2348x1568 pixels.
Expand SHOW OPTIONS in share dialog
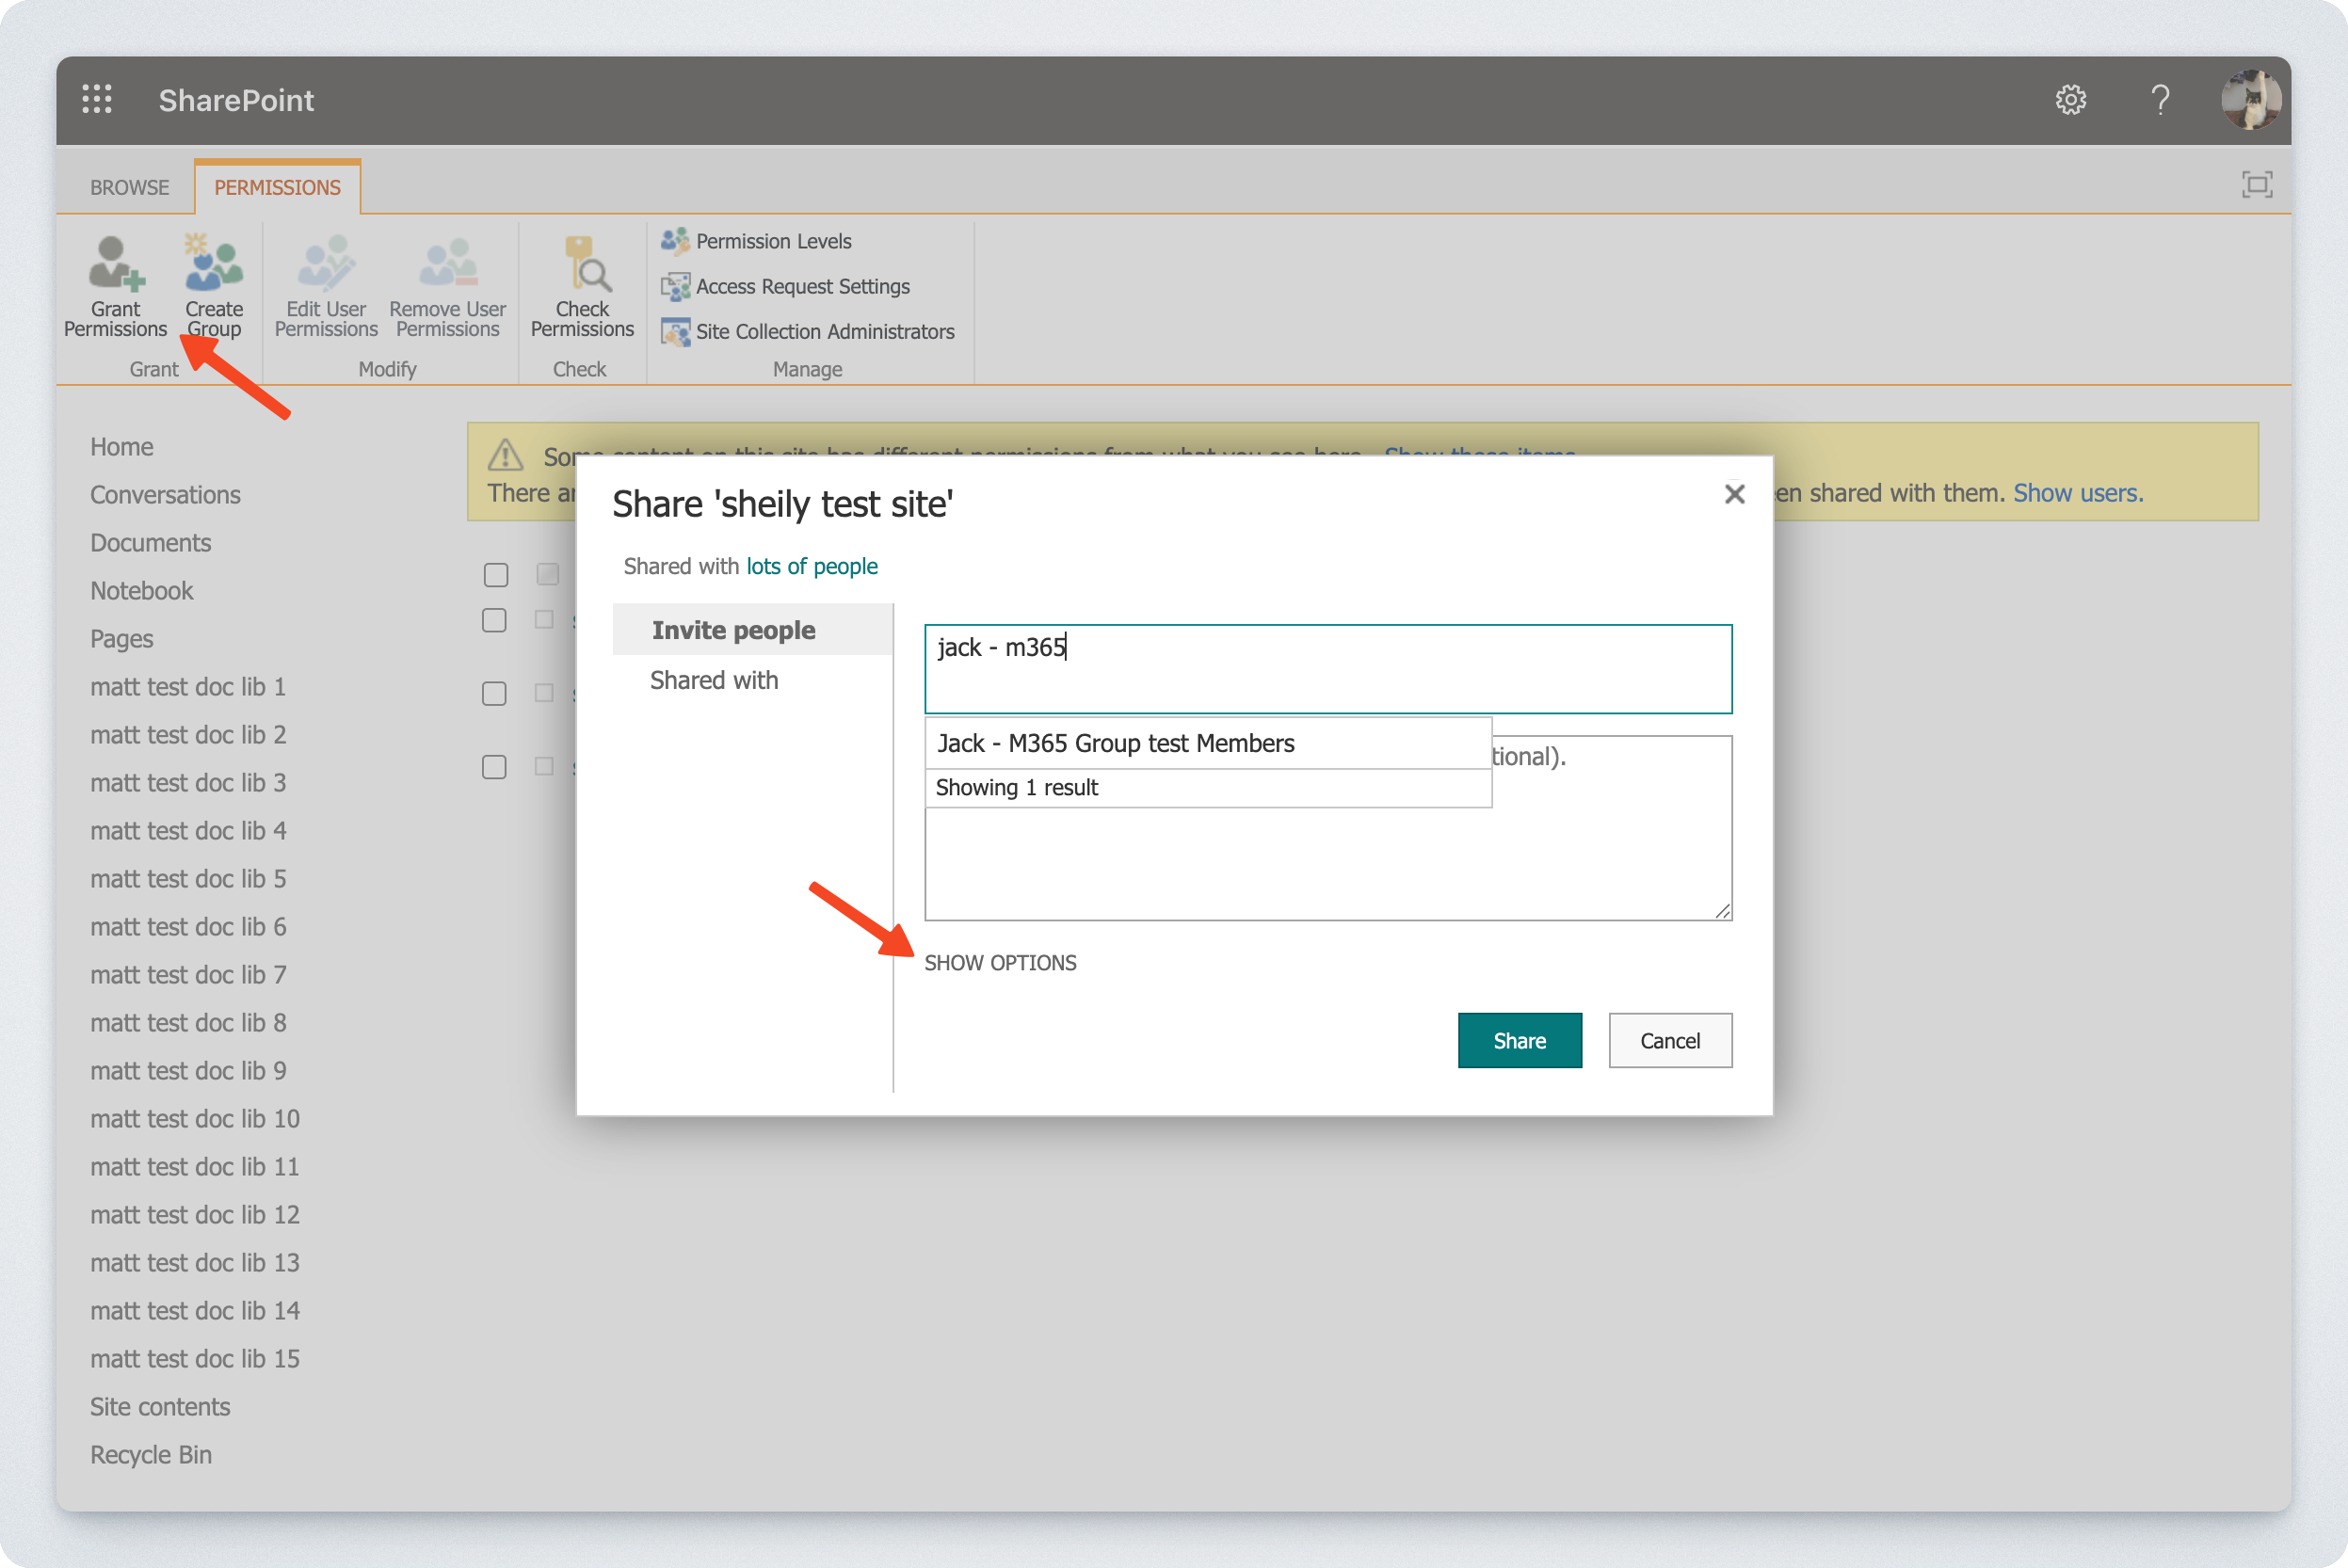click(1000, 962)
